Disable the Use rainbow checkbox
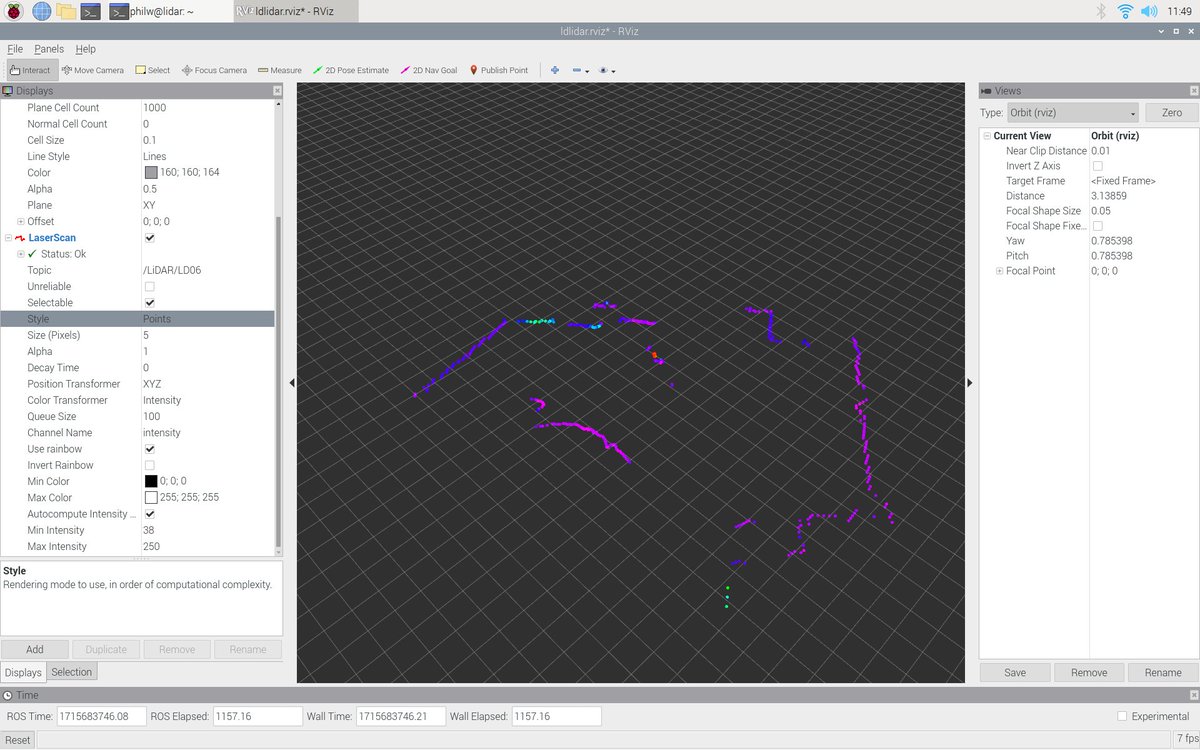1200x750 pixels. point(149,449)
